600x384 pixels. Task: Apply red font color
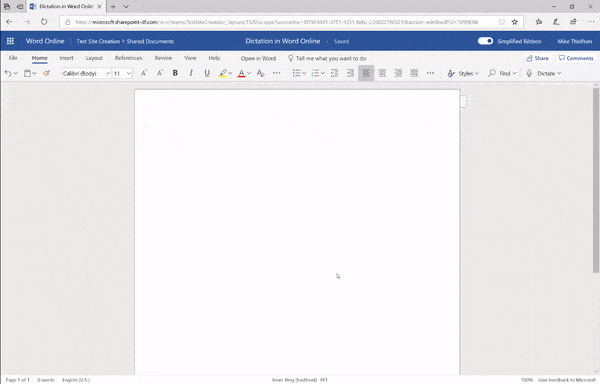click(x=241, y=73)
